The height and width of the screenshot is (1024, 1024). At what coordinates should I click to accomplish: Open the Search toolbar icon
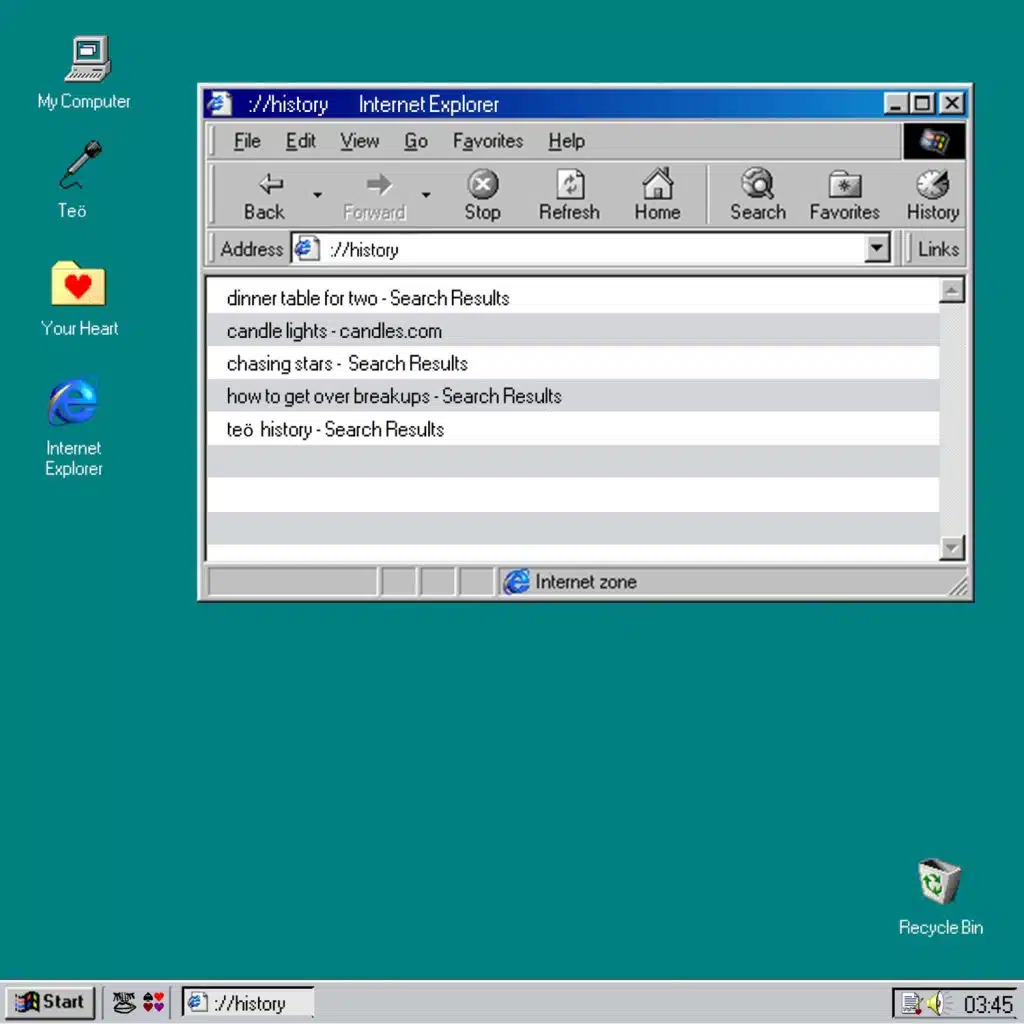pos(757,185)
